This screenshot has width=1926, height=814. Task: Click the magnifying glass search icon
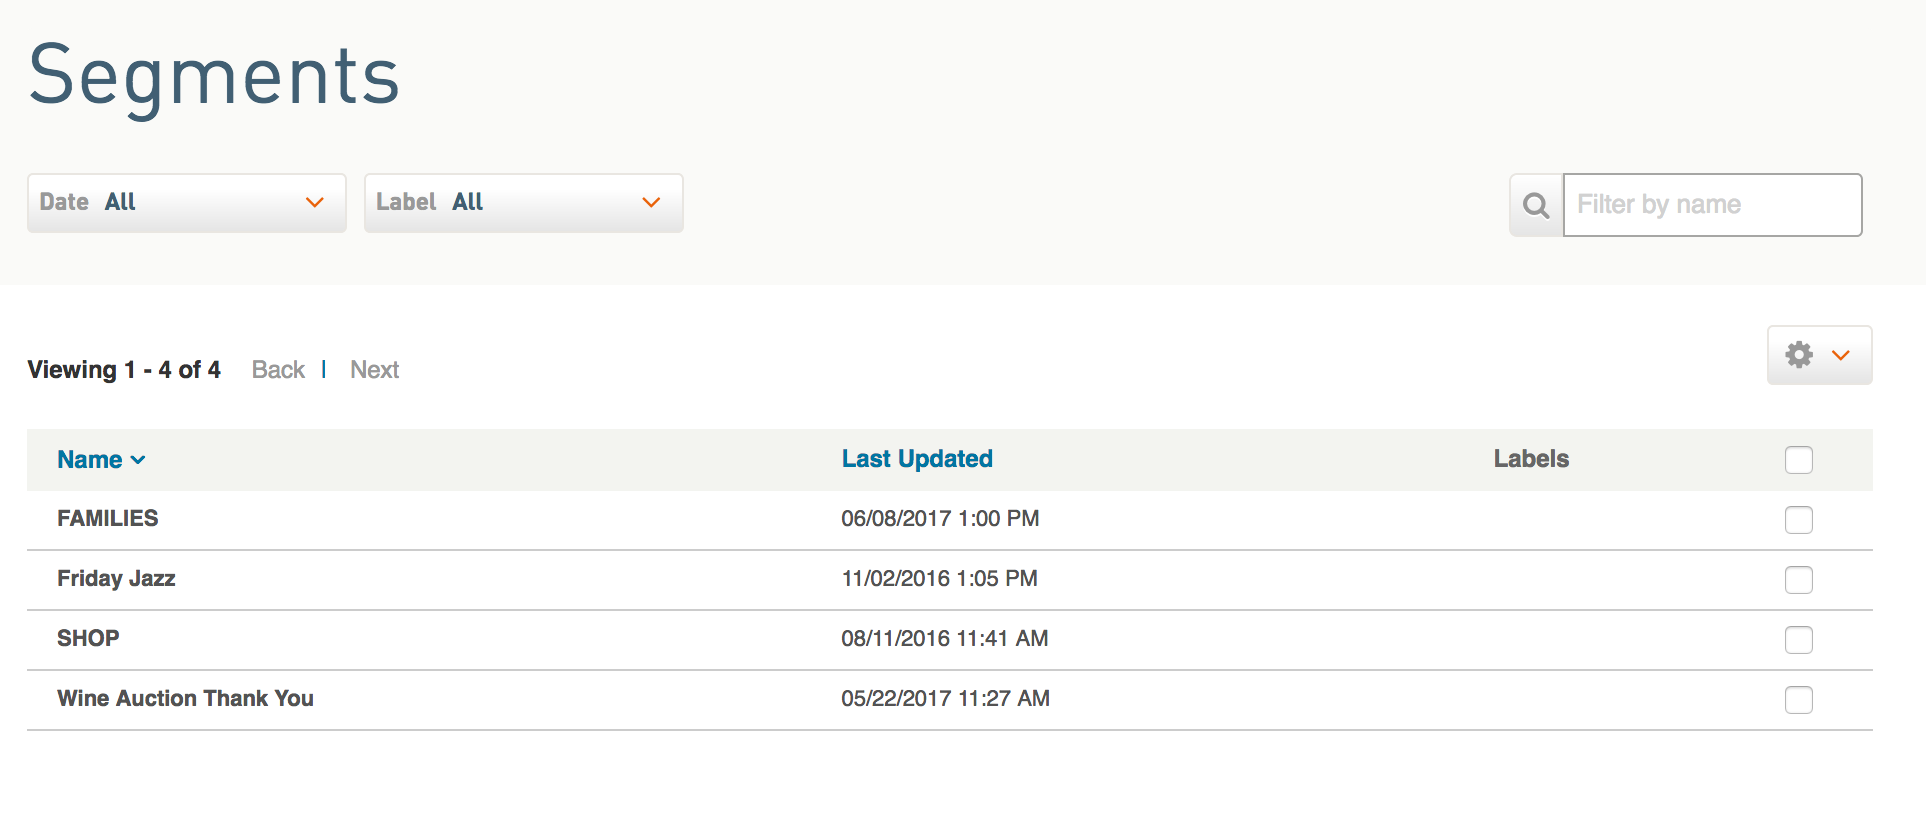[1536, 206]
